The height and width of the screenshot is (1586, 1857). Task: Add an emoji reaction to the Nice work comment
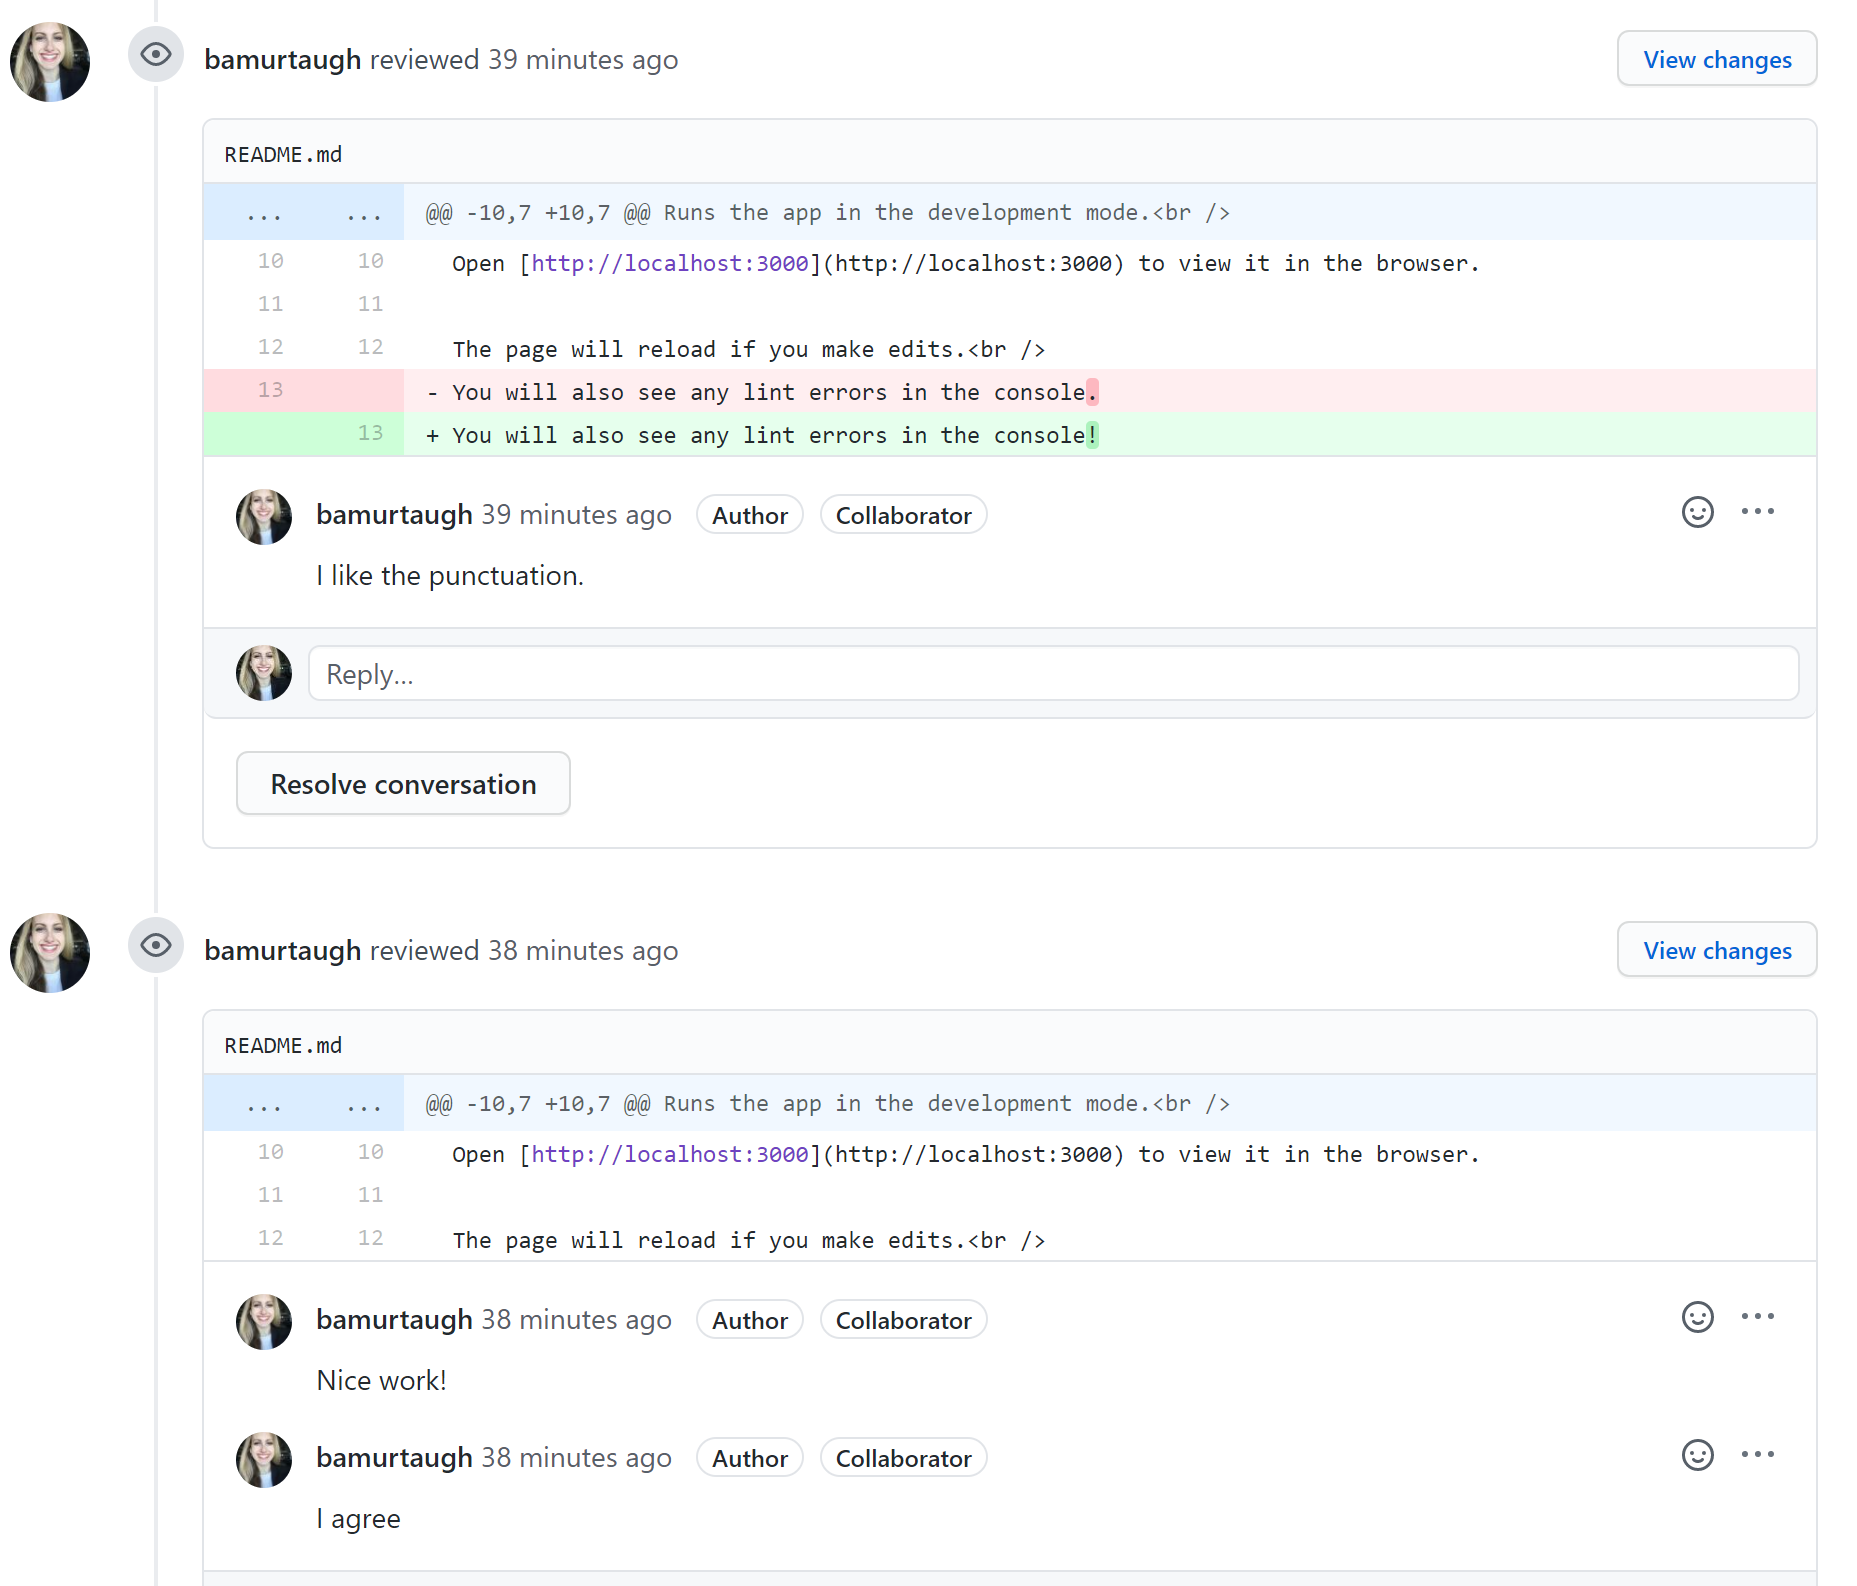(x=1697, y=1318)
